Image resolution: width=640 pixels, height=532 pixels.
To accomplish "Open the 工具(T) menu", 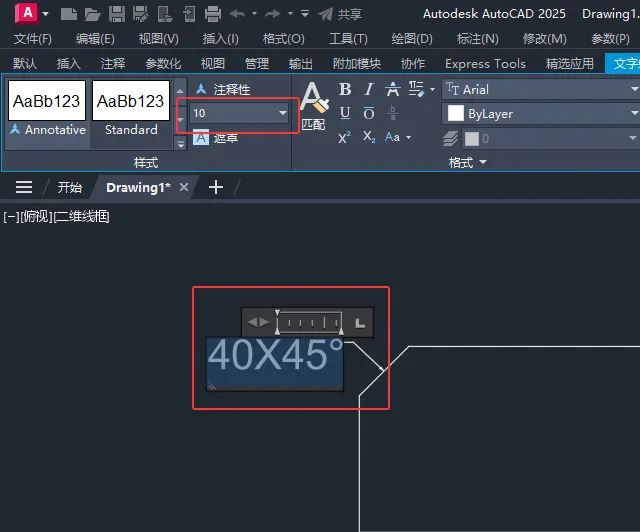I will (349, 39).
